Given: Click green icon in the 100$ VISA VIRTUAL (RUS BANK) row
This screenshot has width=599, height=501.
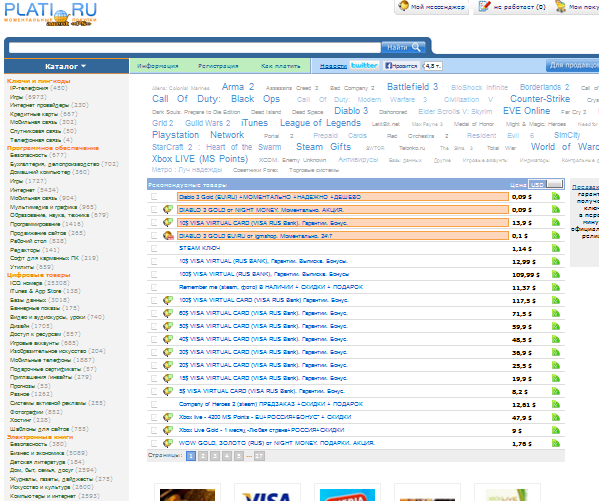Looking at the screenshot, I should pos(556,274).
